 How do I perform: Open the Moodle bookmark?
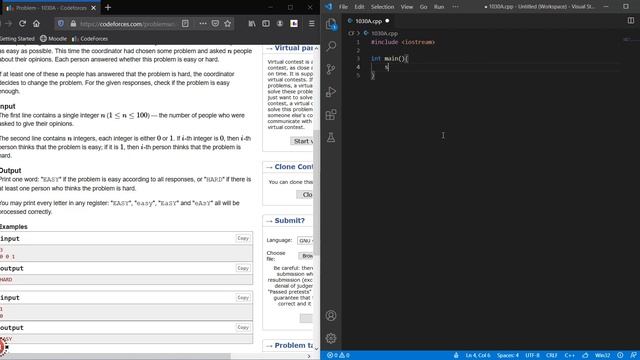point(53,39)
